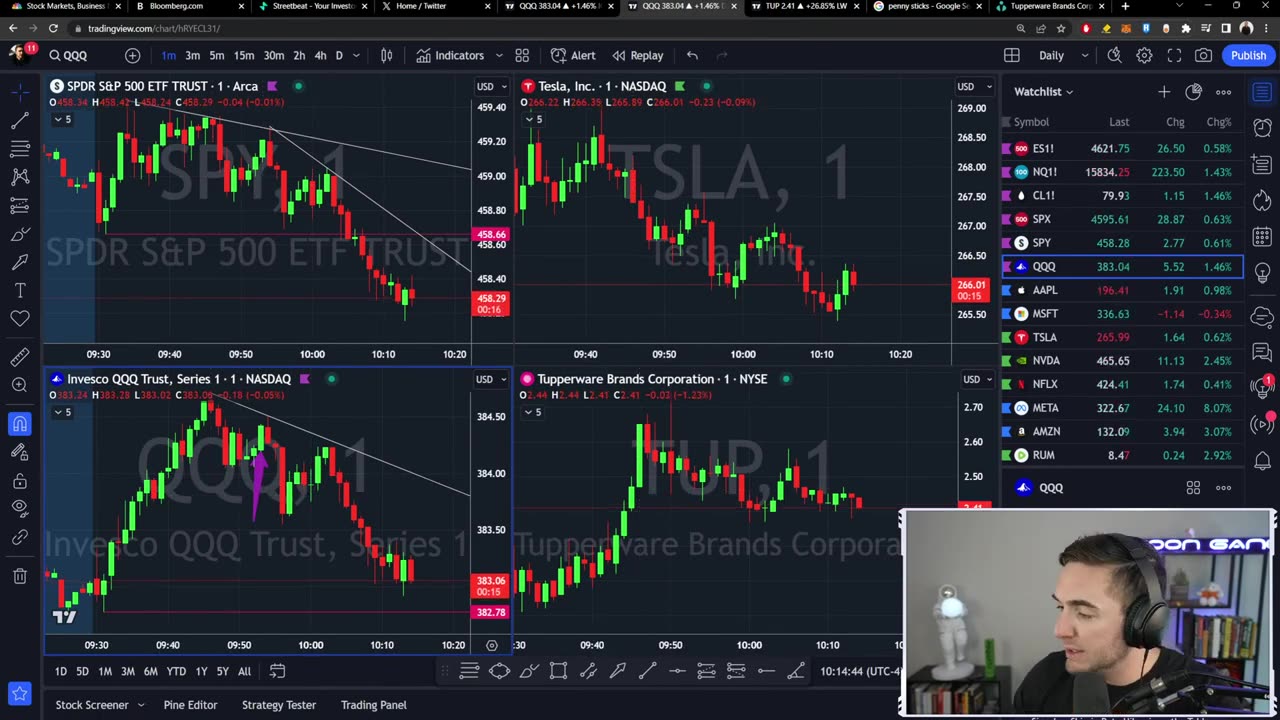The width and height of the screenshot is (1280, 720).
Task: Toggle hide all drawings eye icon
Action: (19, 509)
